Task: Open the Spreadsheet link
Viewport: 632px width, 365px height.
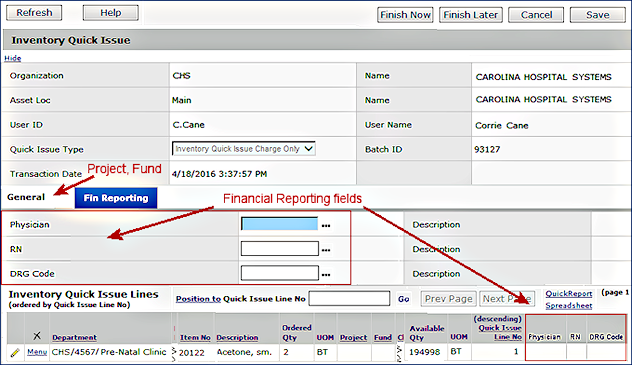Action: 569,306
